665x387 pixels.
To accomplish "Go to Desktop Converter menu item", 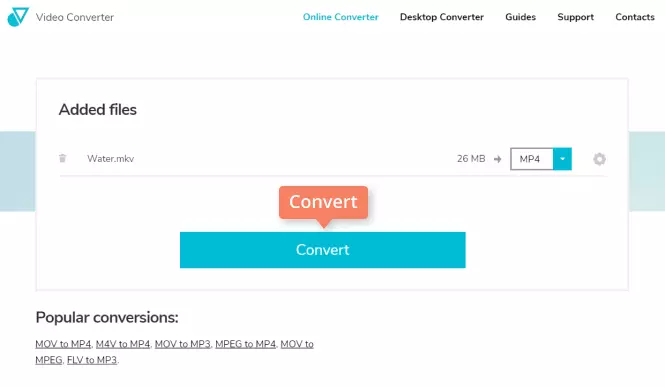I will (x=441, y=17).
